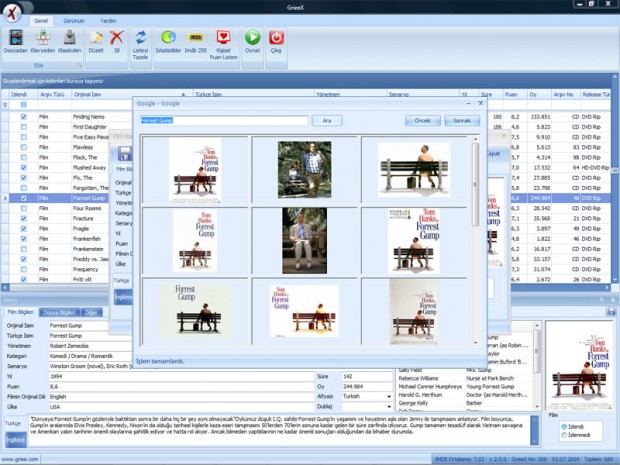Close the Google image search dialog
Viewport: 620px width, 465px height.
coord(480,103)
